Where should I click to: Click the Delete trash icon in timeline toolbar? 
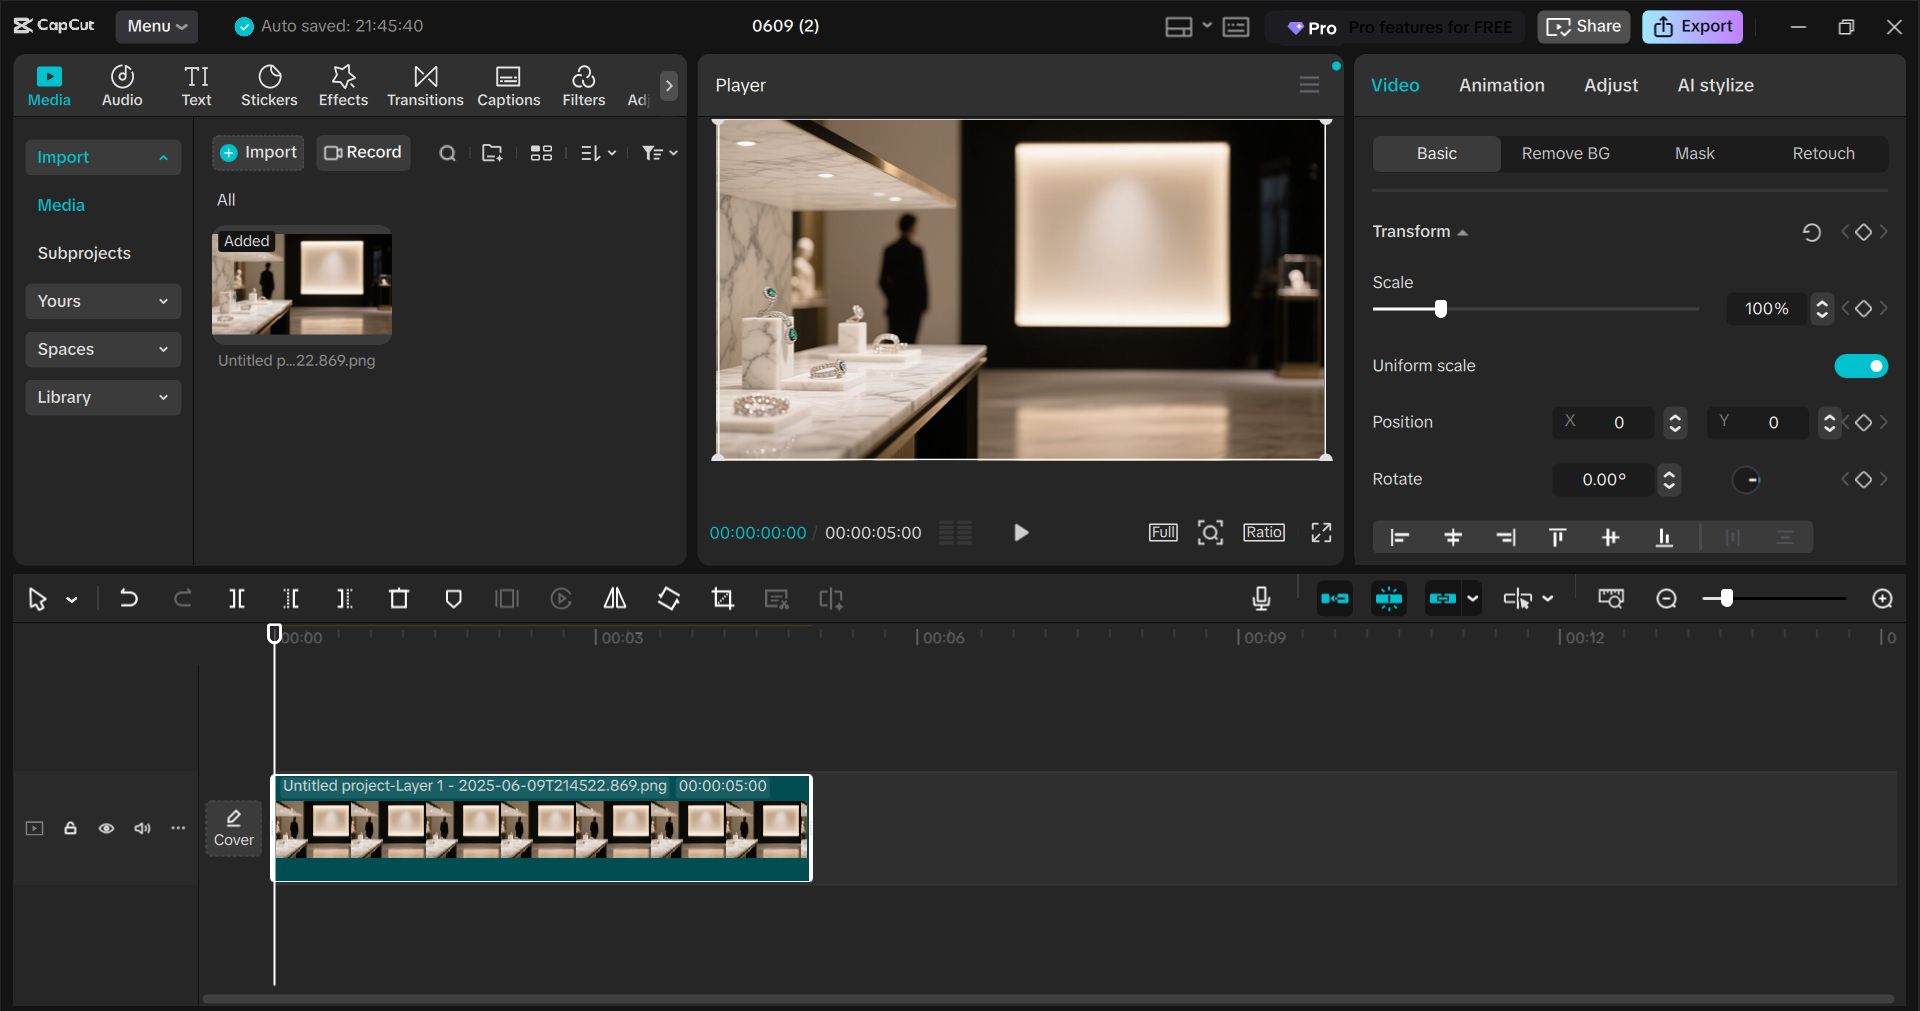click(399, 599)
